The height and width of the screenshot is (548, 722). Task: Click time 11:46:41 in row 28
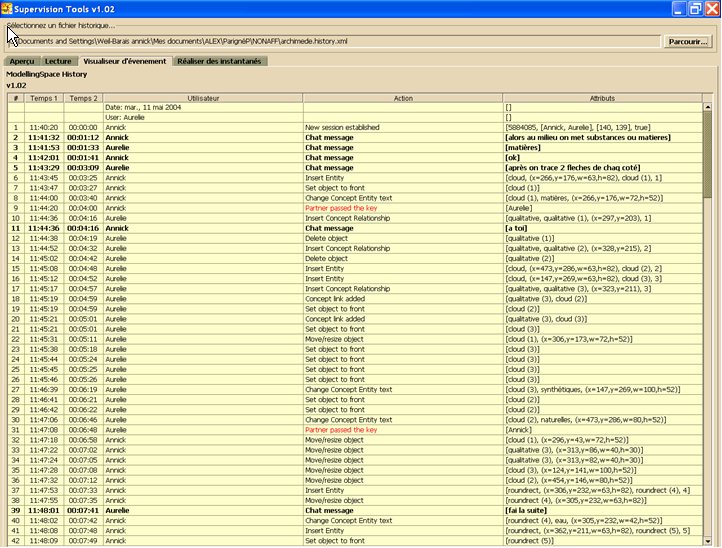pyautogui.click(x=44, y=400)
